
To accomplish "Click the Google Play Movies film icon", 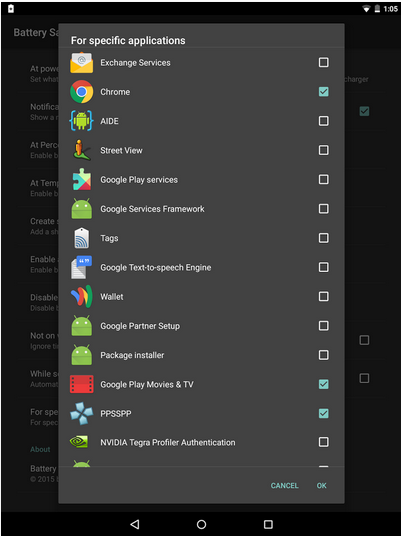I will click(x=81, y=384).
